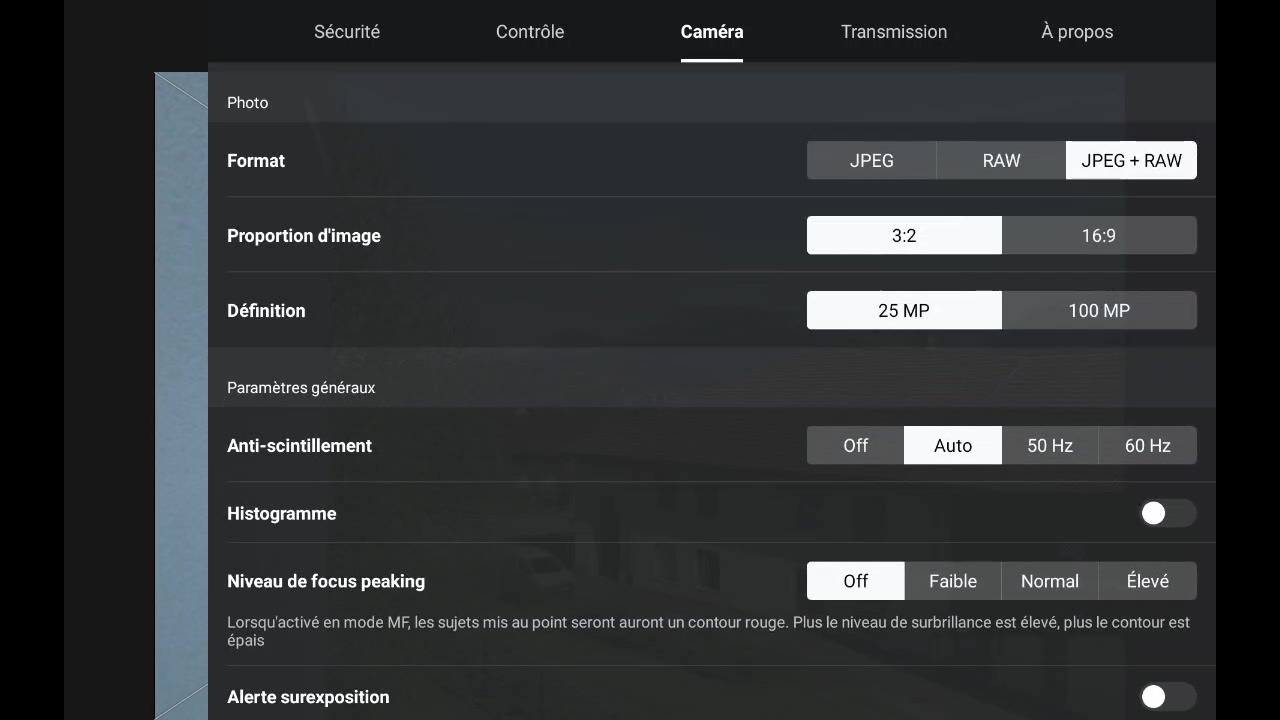
Task: Choose JPEG + RAW format
Action: [x=1131, y=160]
